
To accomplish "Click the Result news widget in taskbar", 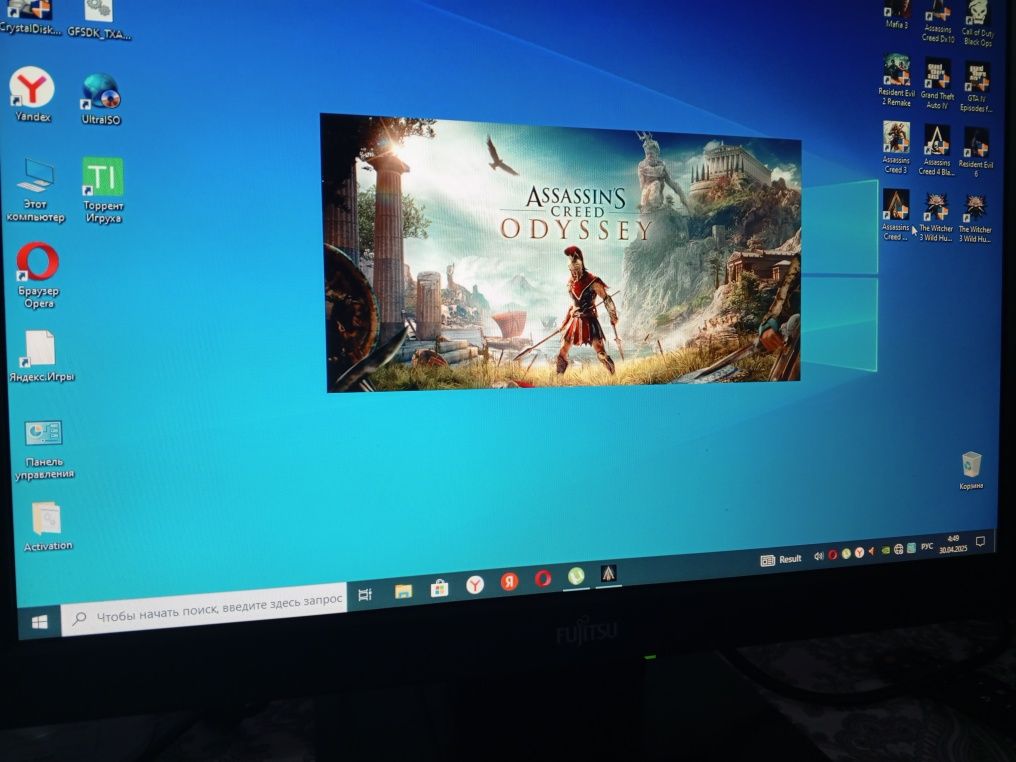I will tap(781, 559).
